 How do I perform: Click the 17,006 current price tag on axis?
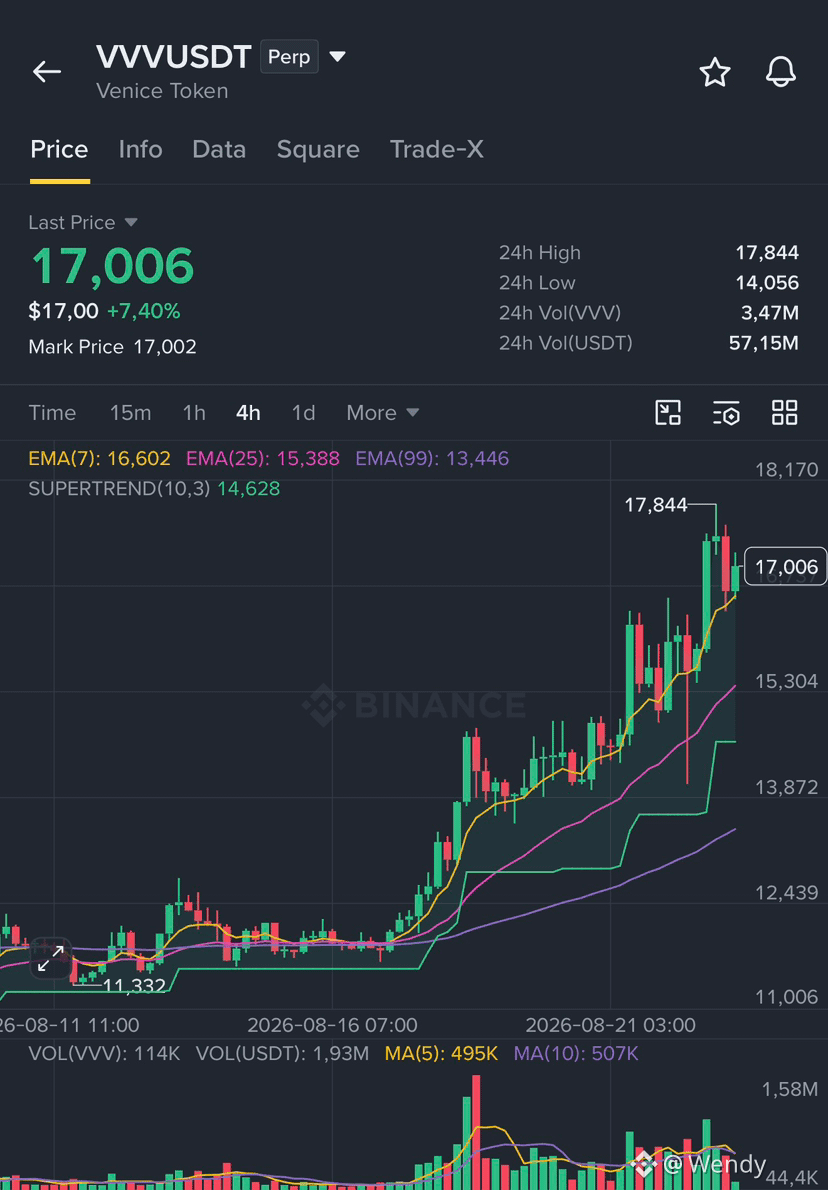[785, 567]
